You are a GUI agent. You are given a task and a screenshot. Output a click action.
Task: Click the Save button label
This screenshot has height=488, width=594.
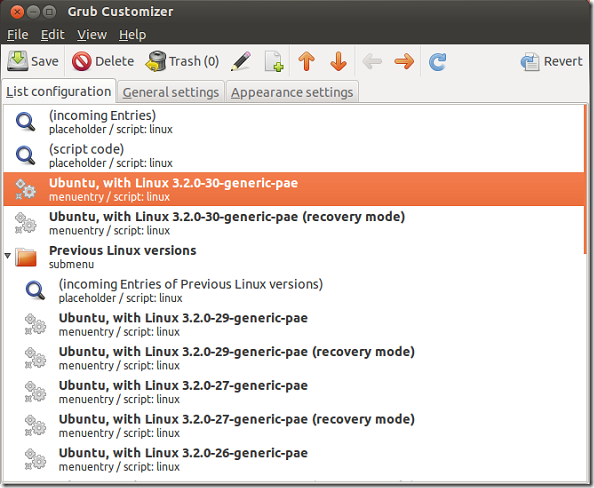click(45, 61)
